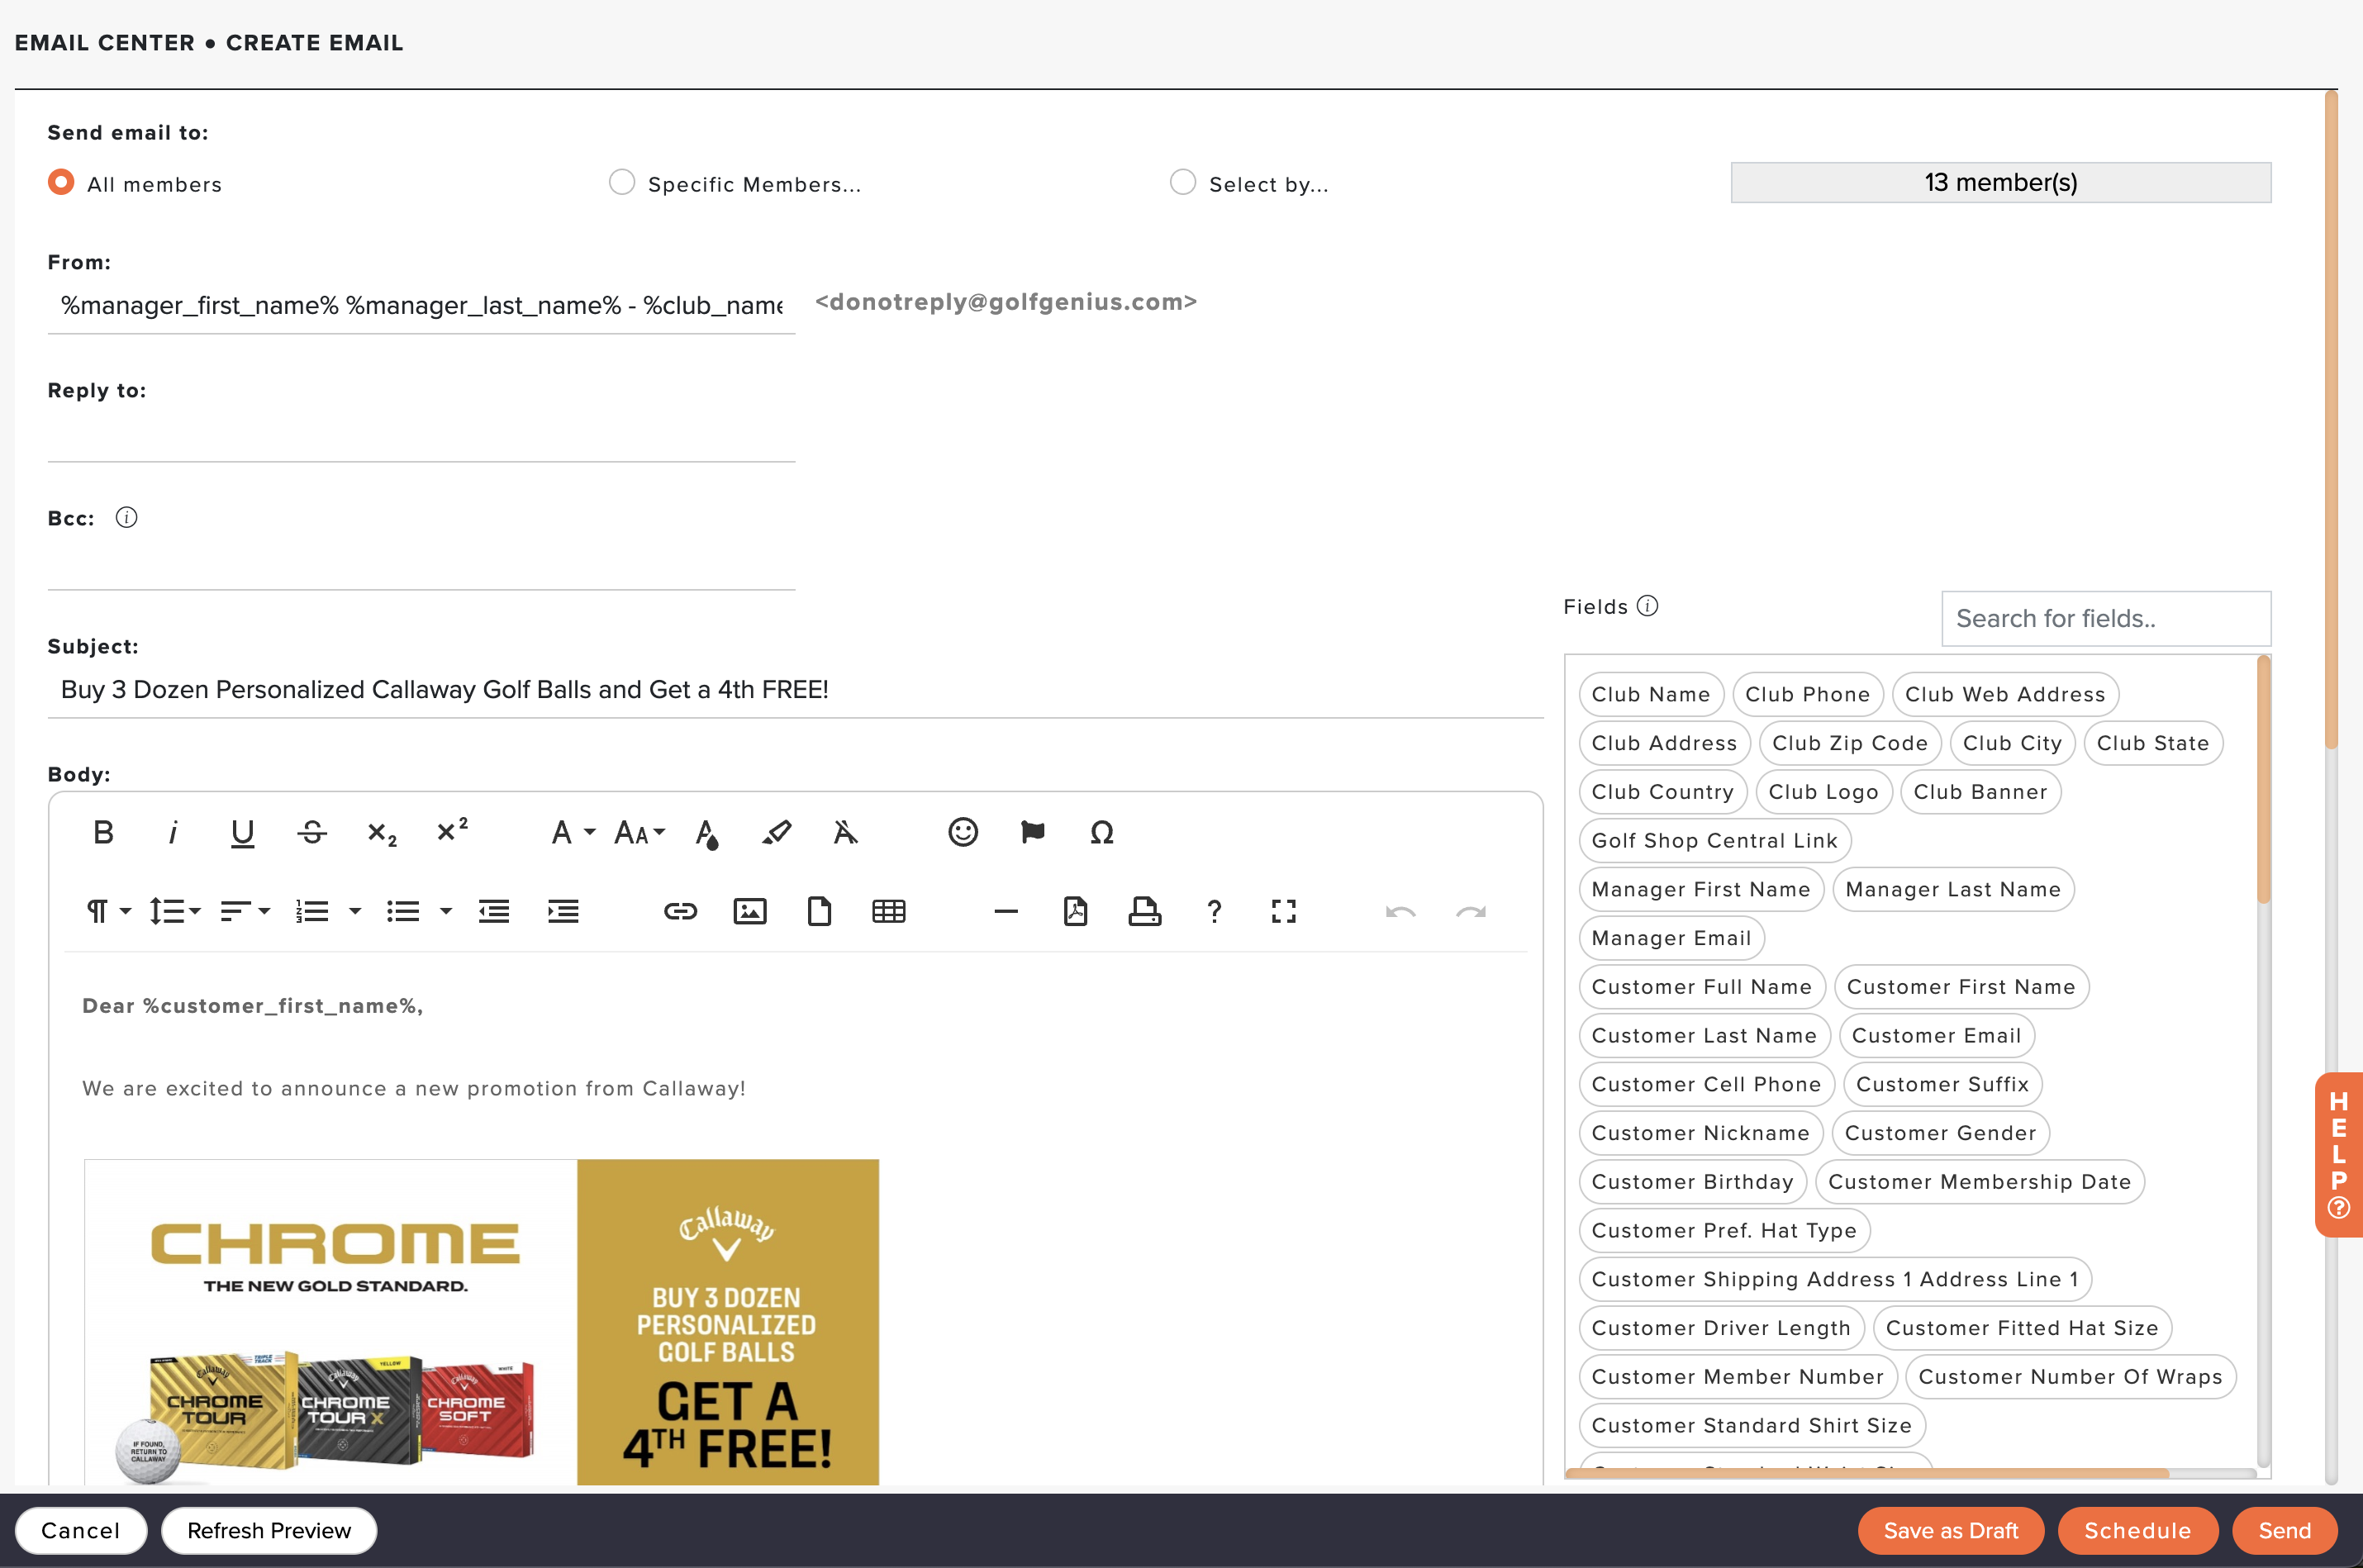Insert a file attachment
Viewport: 2363px width, 1568px height.
click(819, 911)
